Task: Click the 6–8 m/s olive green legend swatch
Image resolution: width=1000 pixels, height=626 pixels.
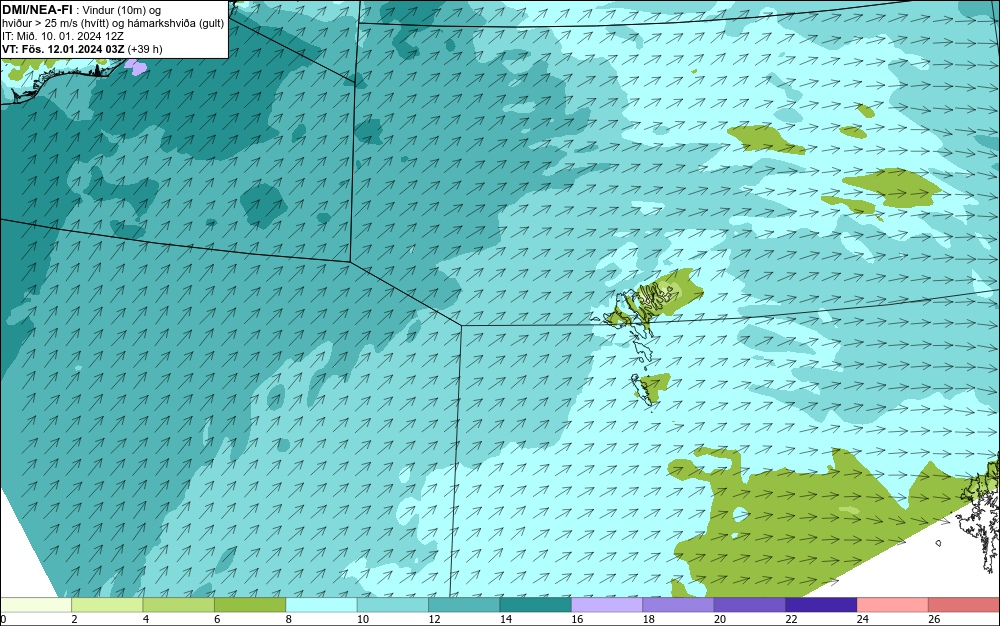Action: tap(250, 605)
